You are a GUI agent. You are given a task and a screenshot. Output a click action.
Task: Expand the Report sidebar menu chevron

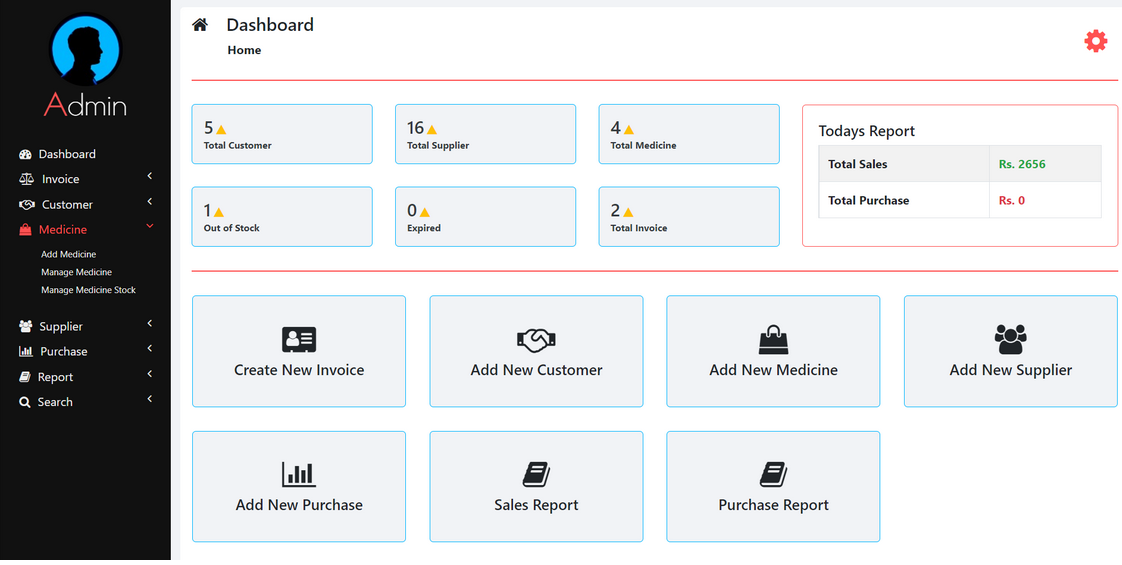(150, 374)
